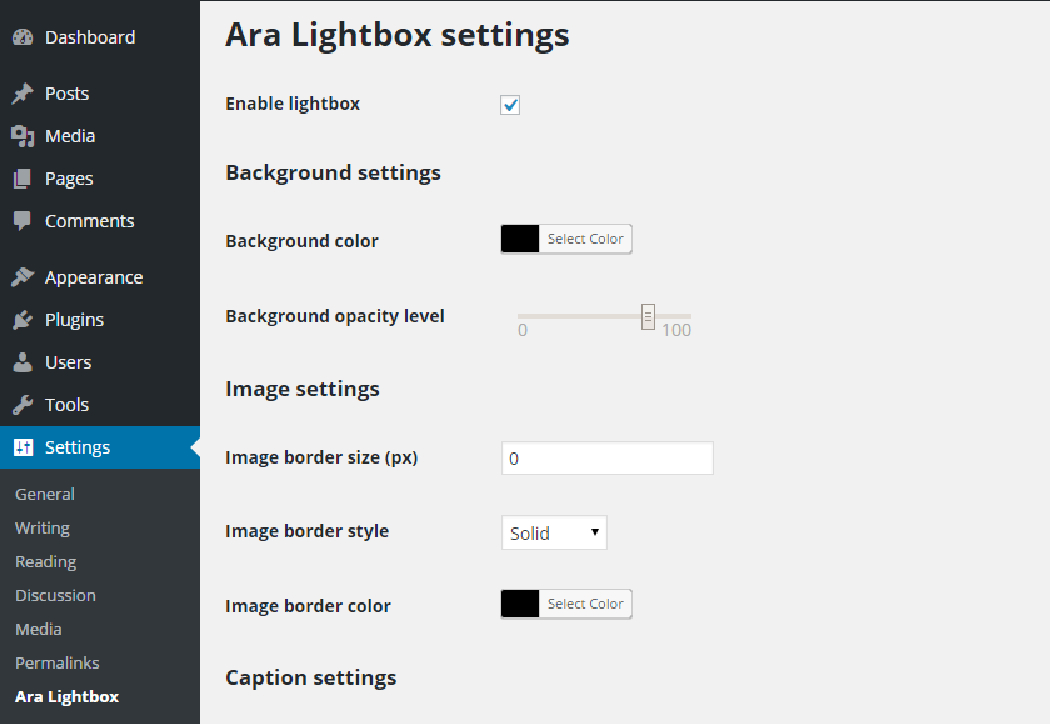1050x724 pixels.
Task: Open the Writing settings submenu link
Action: 42,528
